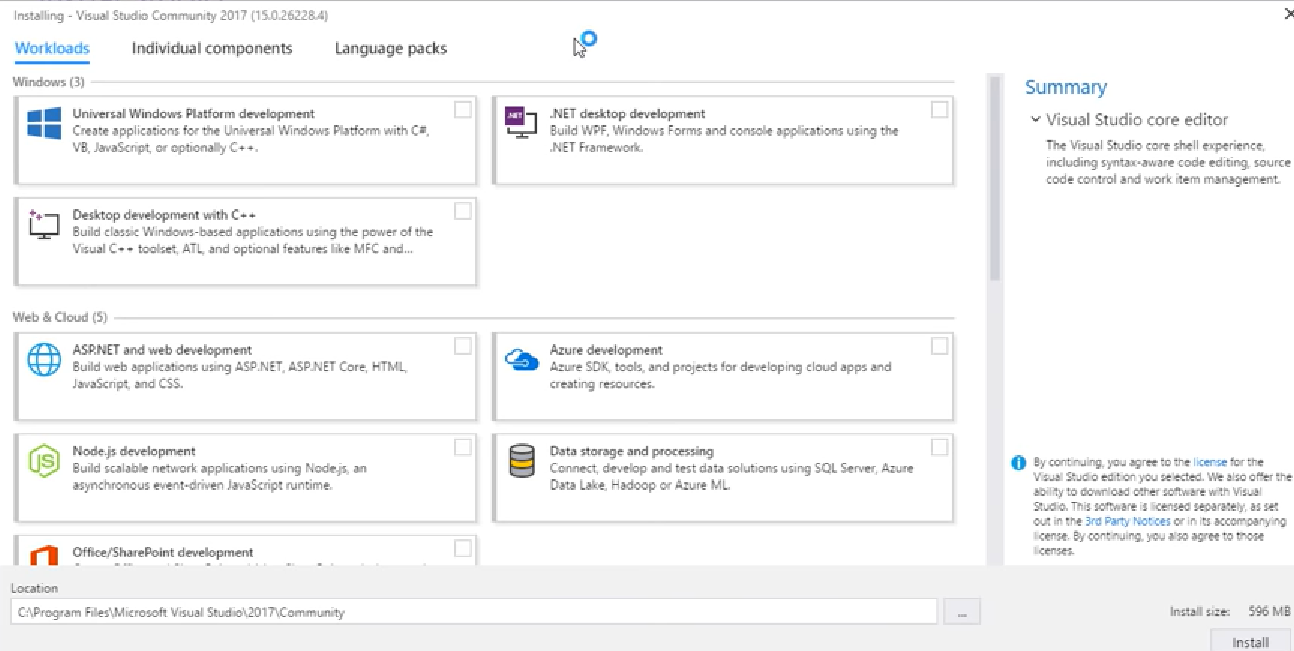Click the Azure development cloud icon
Screen dimensions: 1294x651
click(522, 360)
